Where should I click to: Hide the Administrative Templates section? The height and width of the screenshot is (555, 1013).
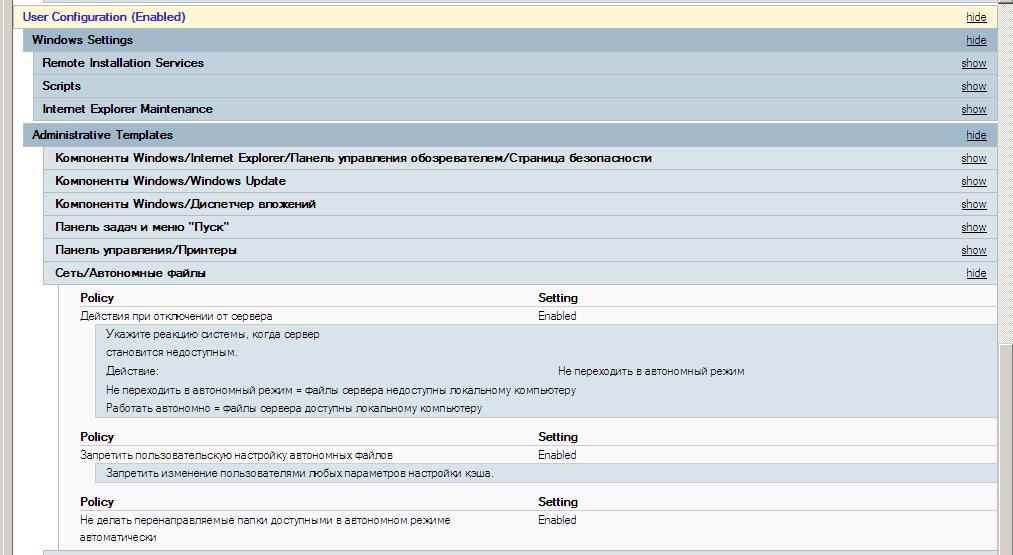(976, 135)
